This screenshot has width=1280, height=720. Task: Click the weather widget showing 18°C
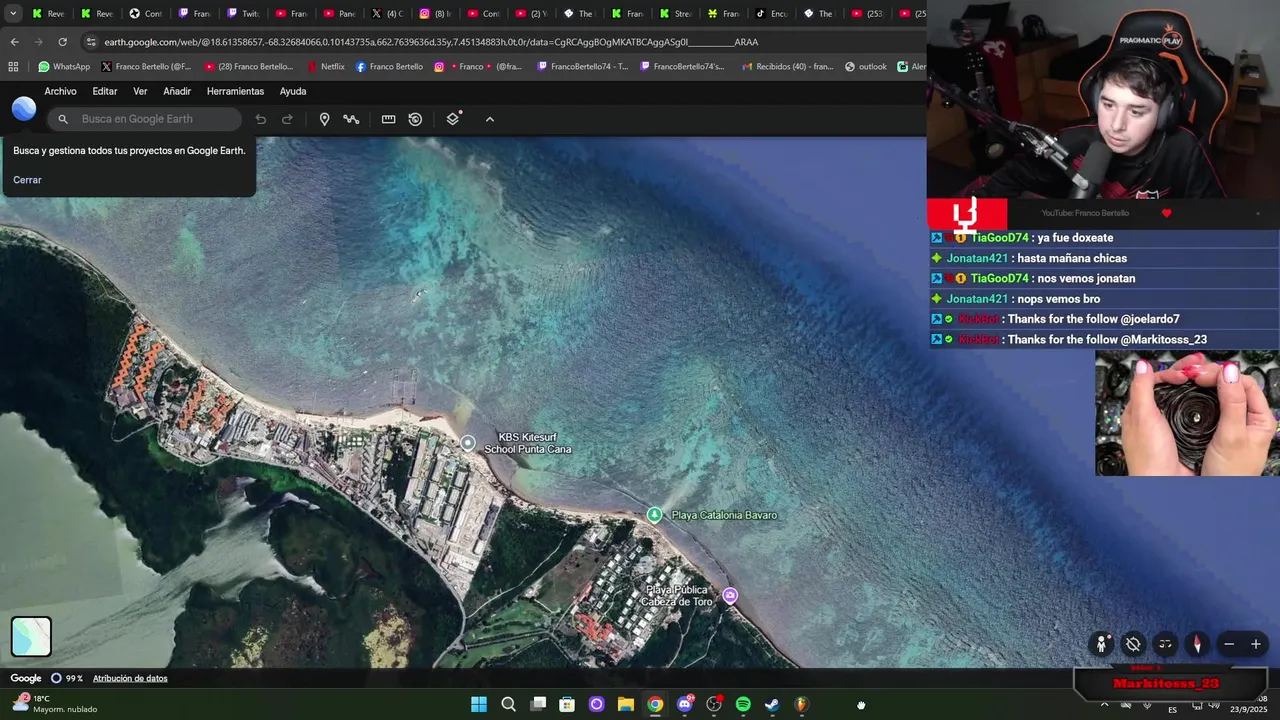(x=55, y=704)
